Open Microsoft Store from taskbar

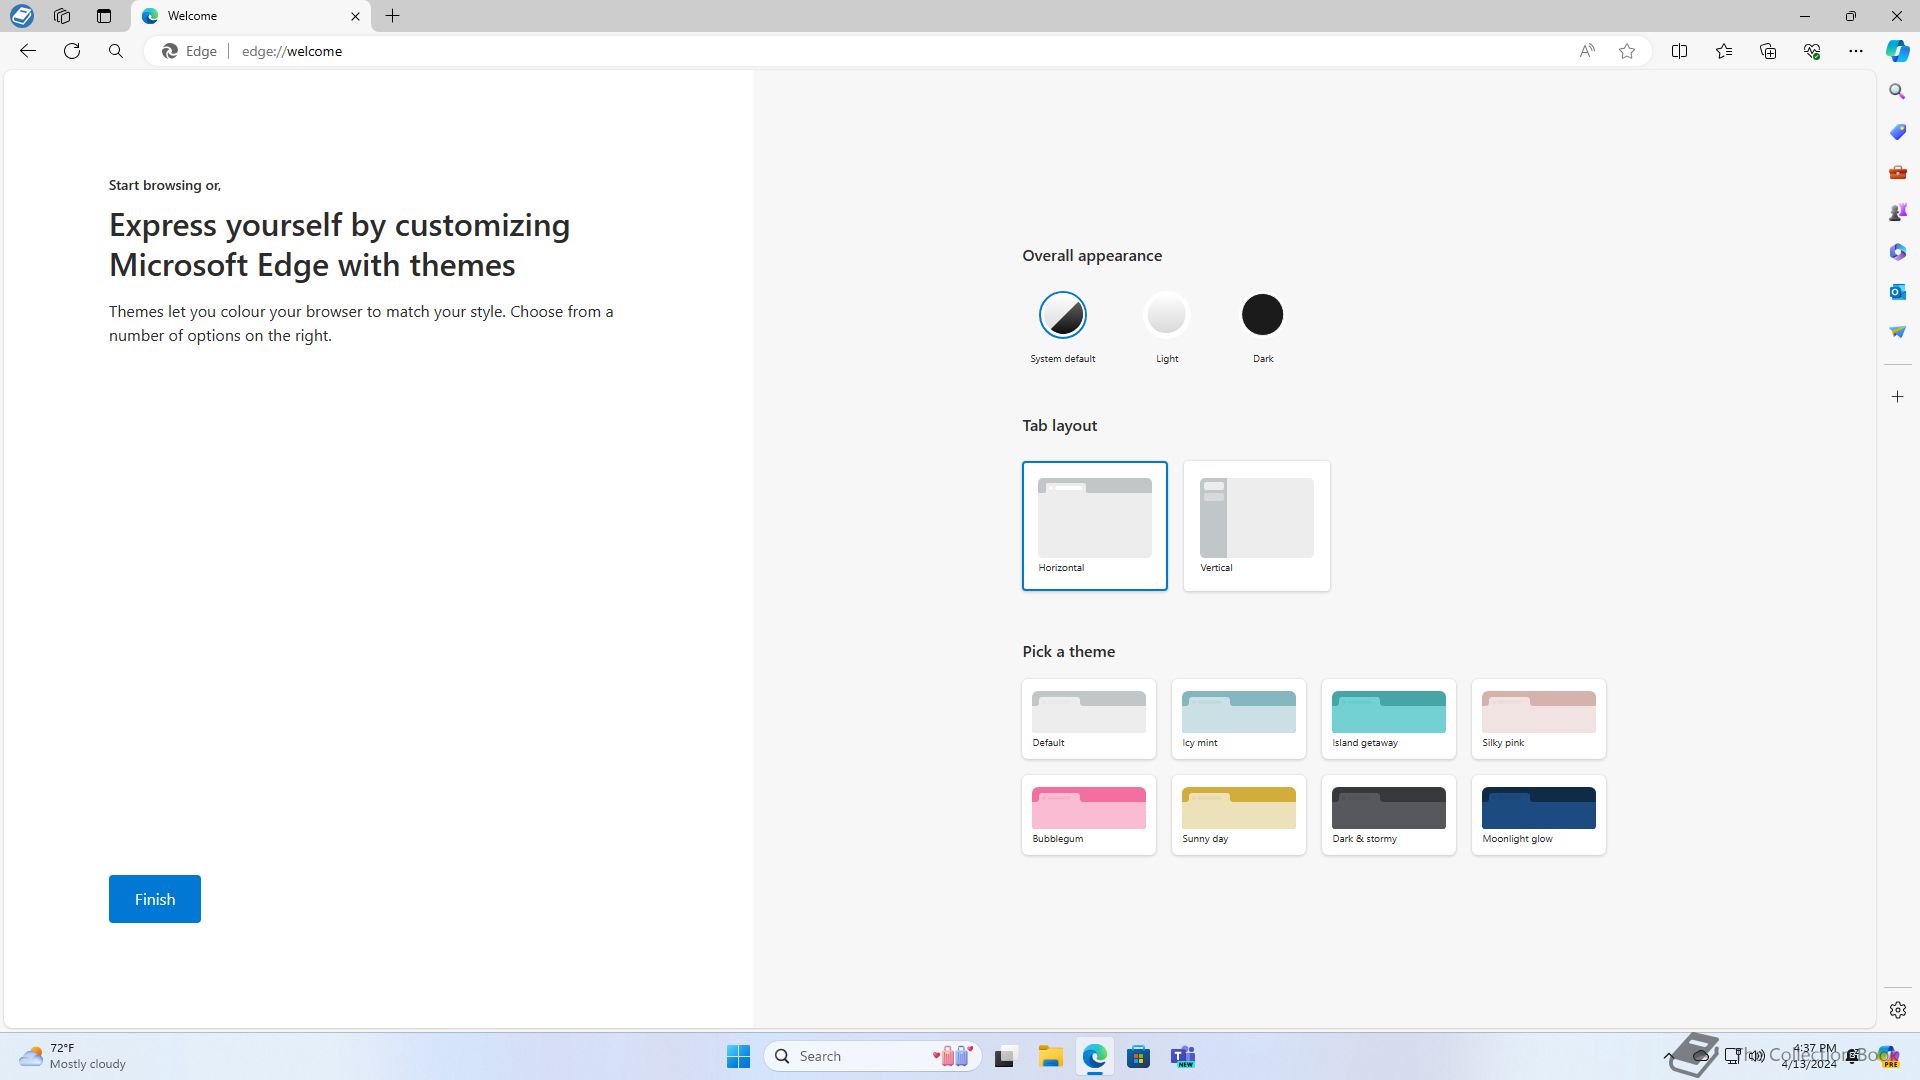point(1138,1056)
